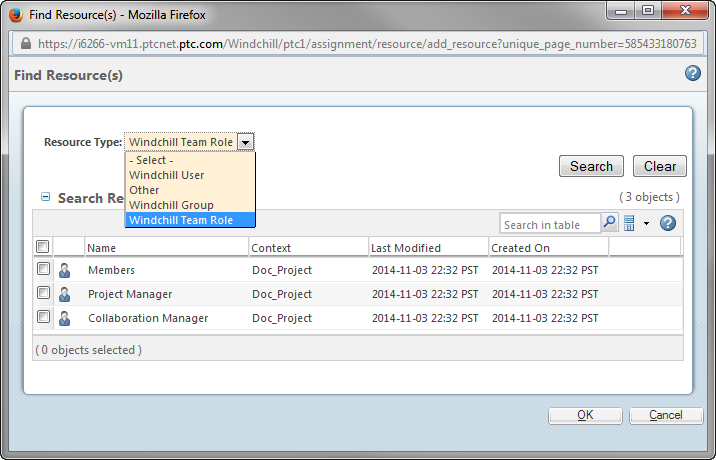The height and width of the screenshot is (460, 716).
Task: Click the Clear button
Action: (660, 166)
